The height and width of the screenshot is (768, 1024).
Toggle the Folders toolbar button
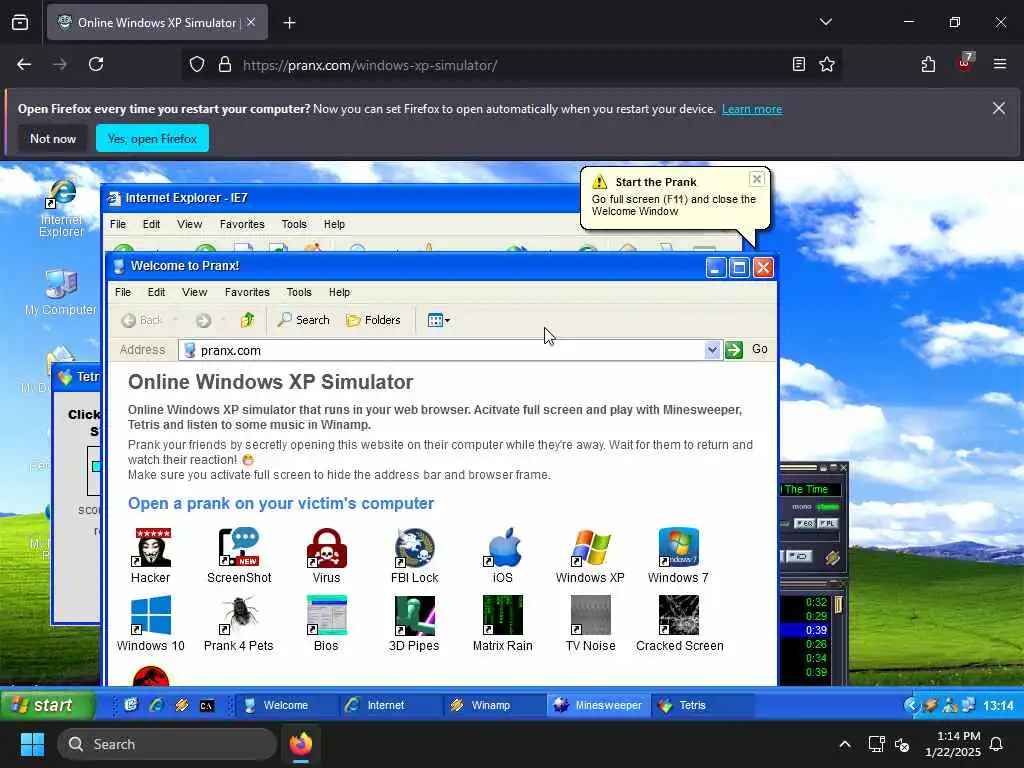point(373,320)
